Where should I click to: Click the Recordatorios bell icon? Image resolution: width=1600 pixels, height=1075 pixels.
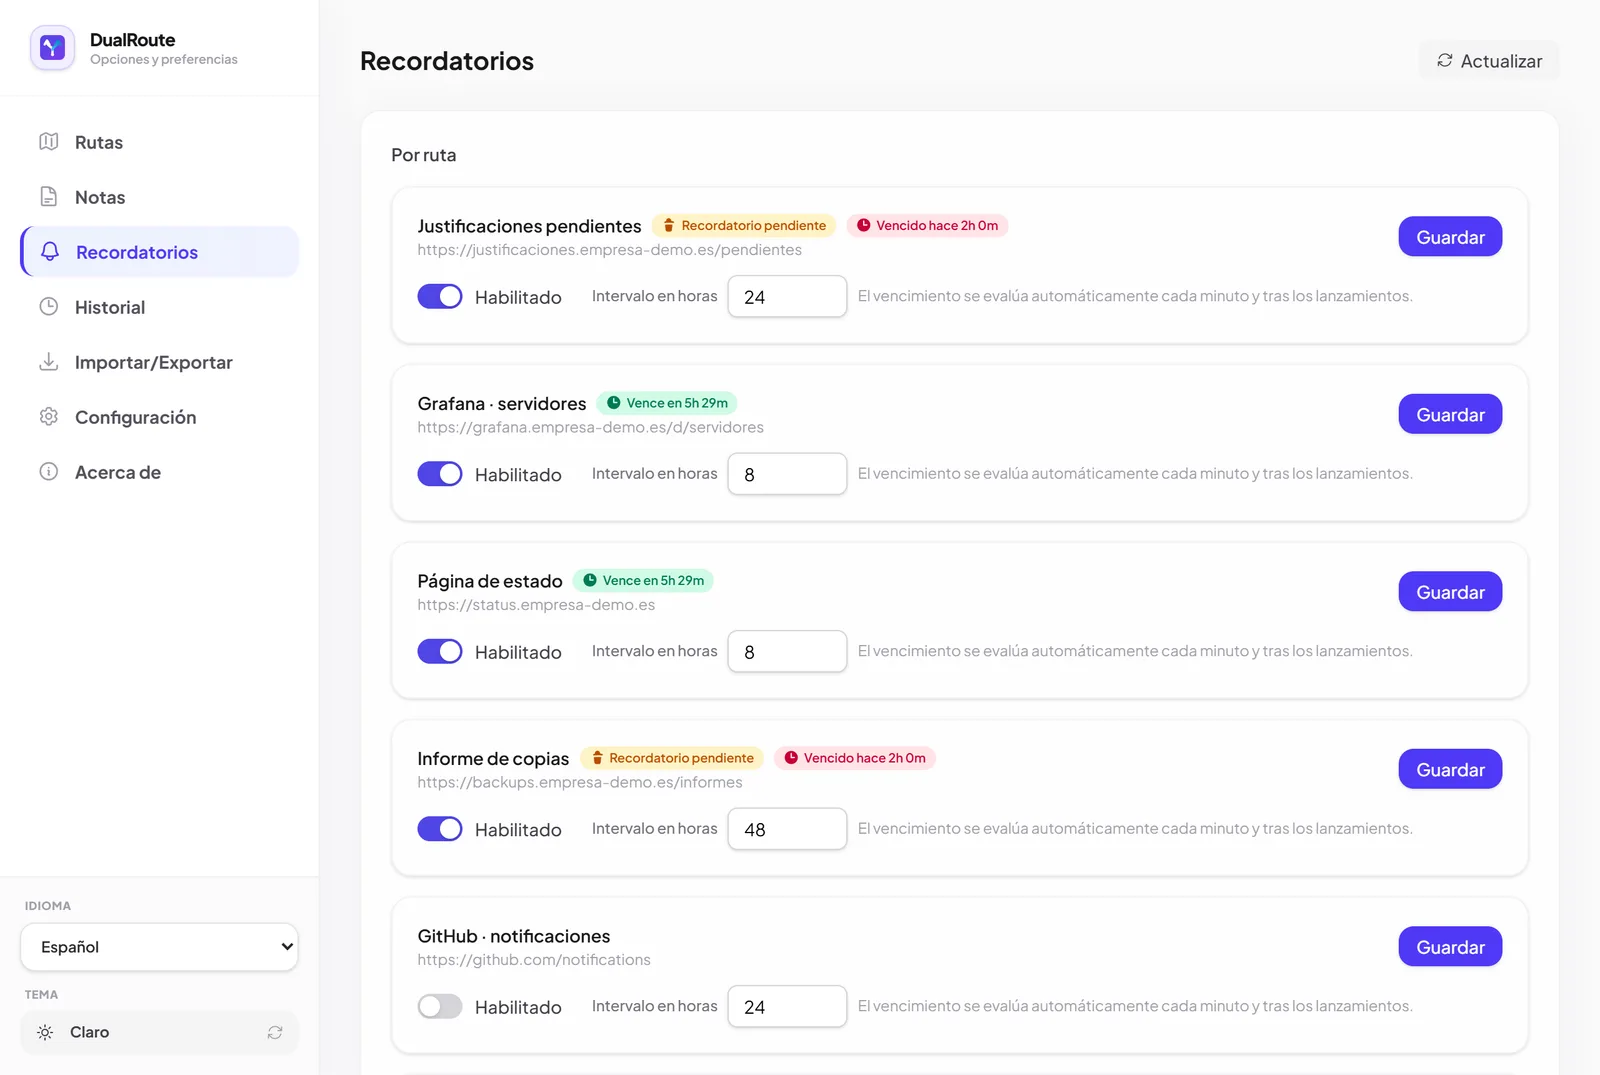(x=50, y=252)
